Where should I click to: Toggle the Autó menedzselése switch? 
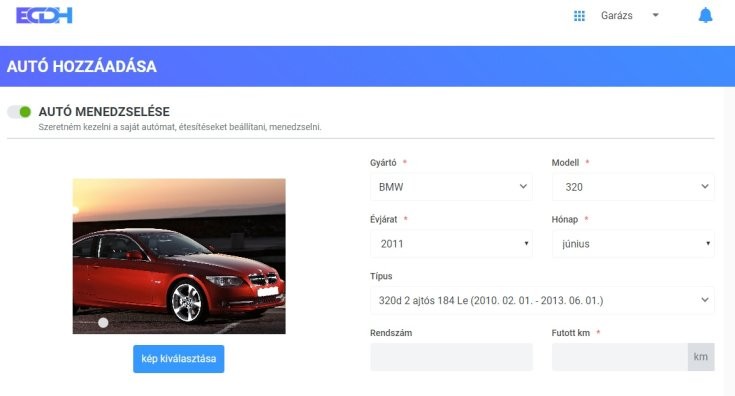(x=19, y=112)
